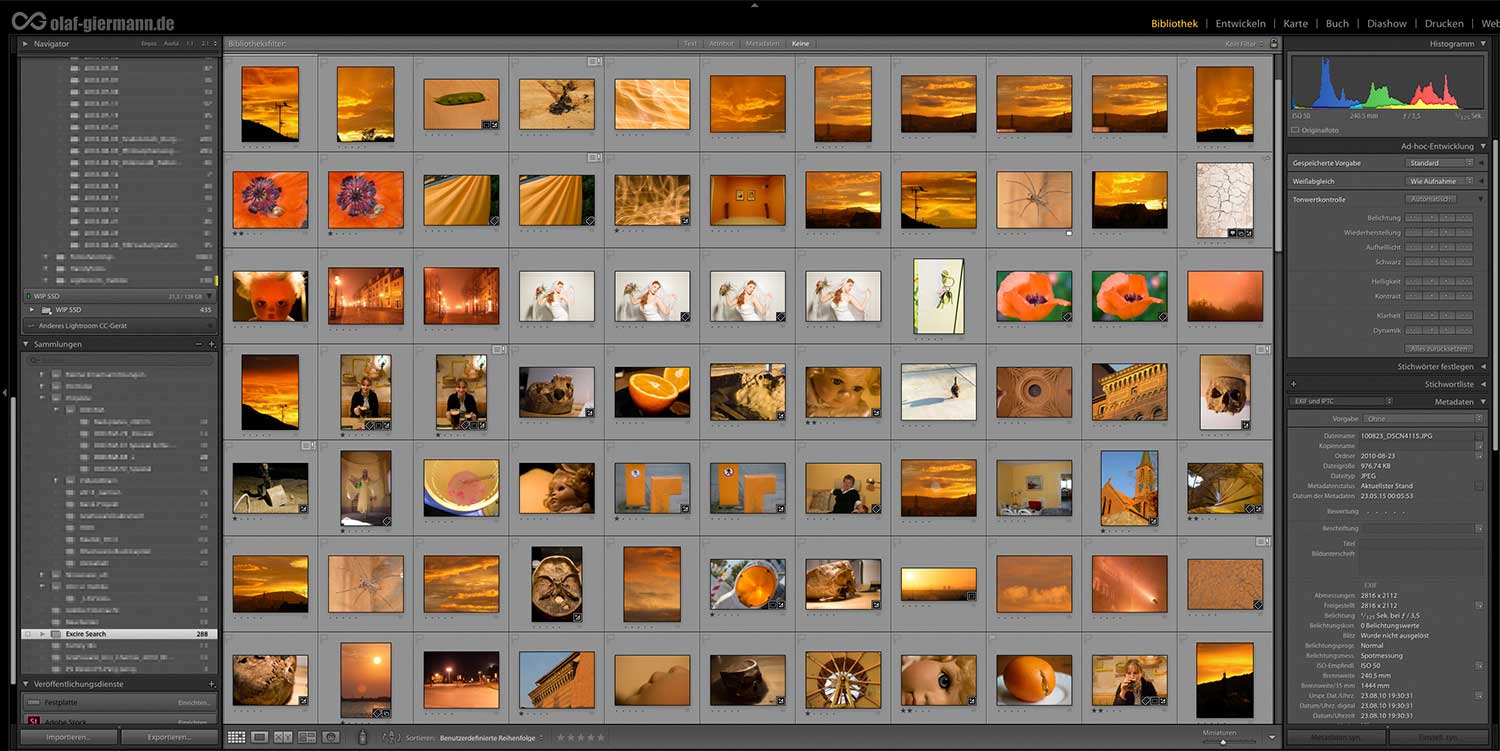Screen dimensions: 1500x751
Task: Select the Attribut library filter
Action: [x=721, y=44]
